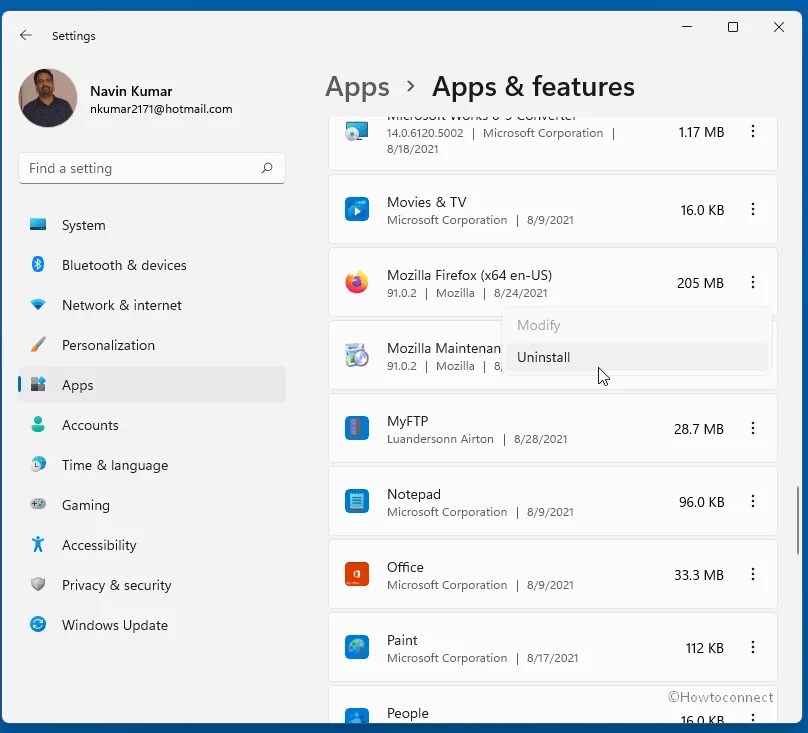This screenshot has height=733, width=808.
Task: Select Uninstall for Mozilla Firefox
Action: coord(545,357)
